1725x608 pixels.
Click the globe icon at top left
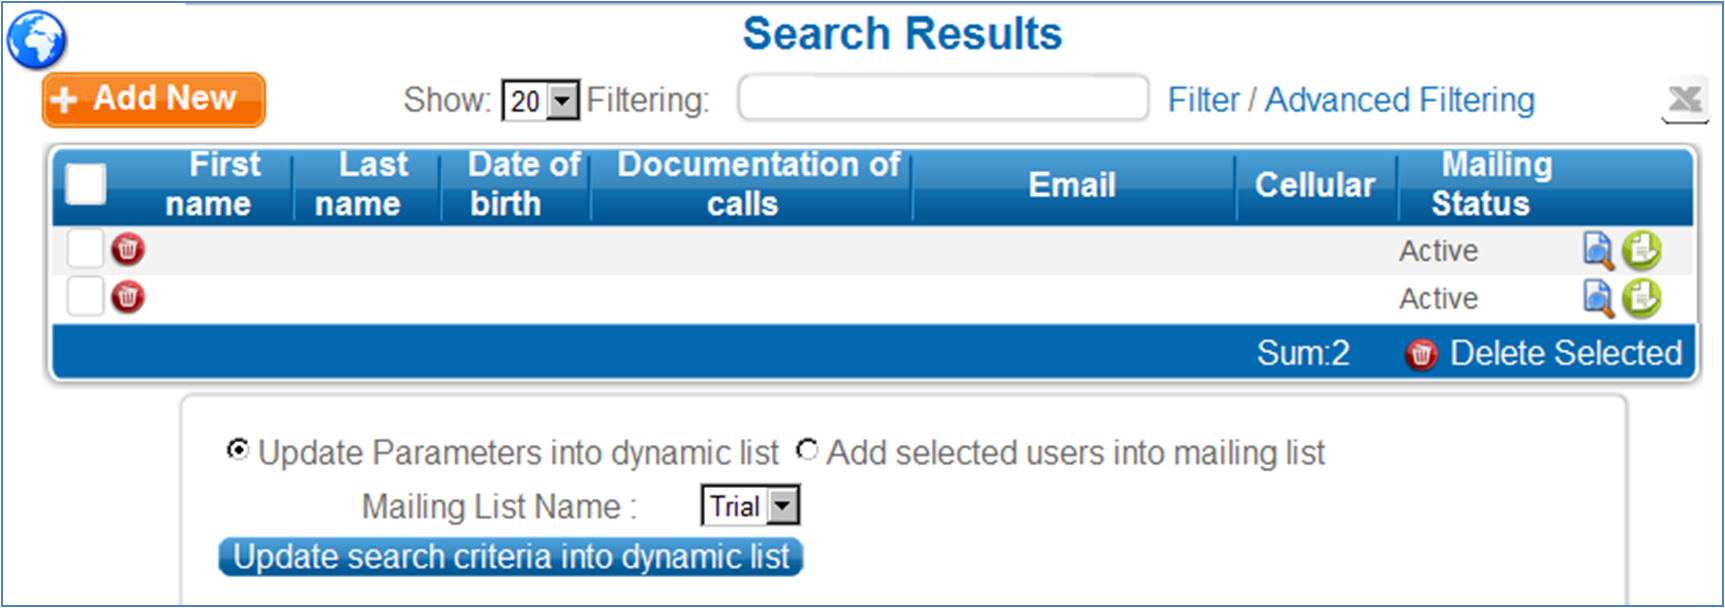[x=36, y=40]
